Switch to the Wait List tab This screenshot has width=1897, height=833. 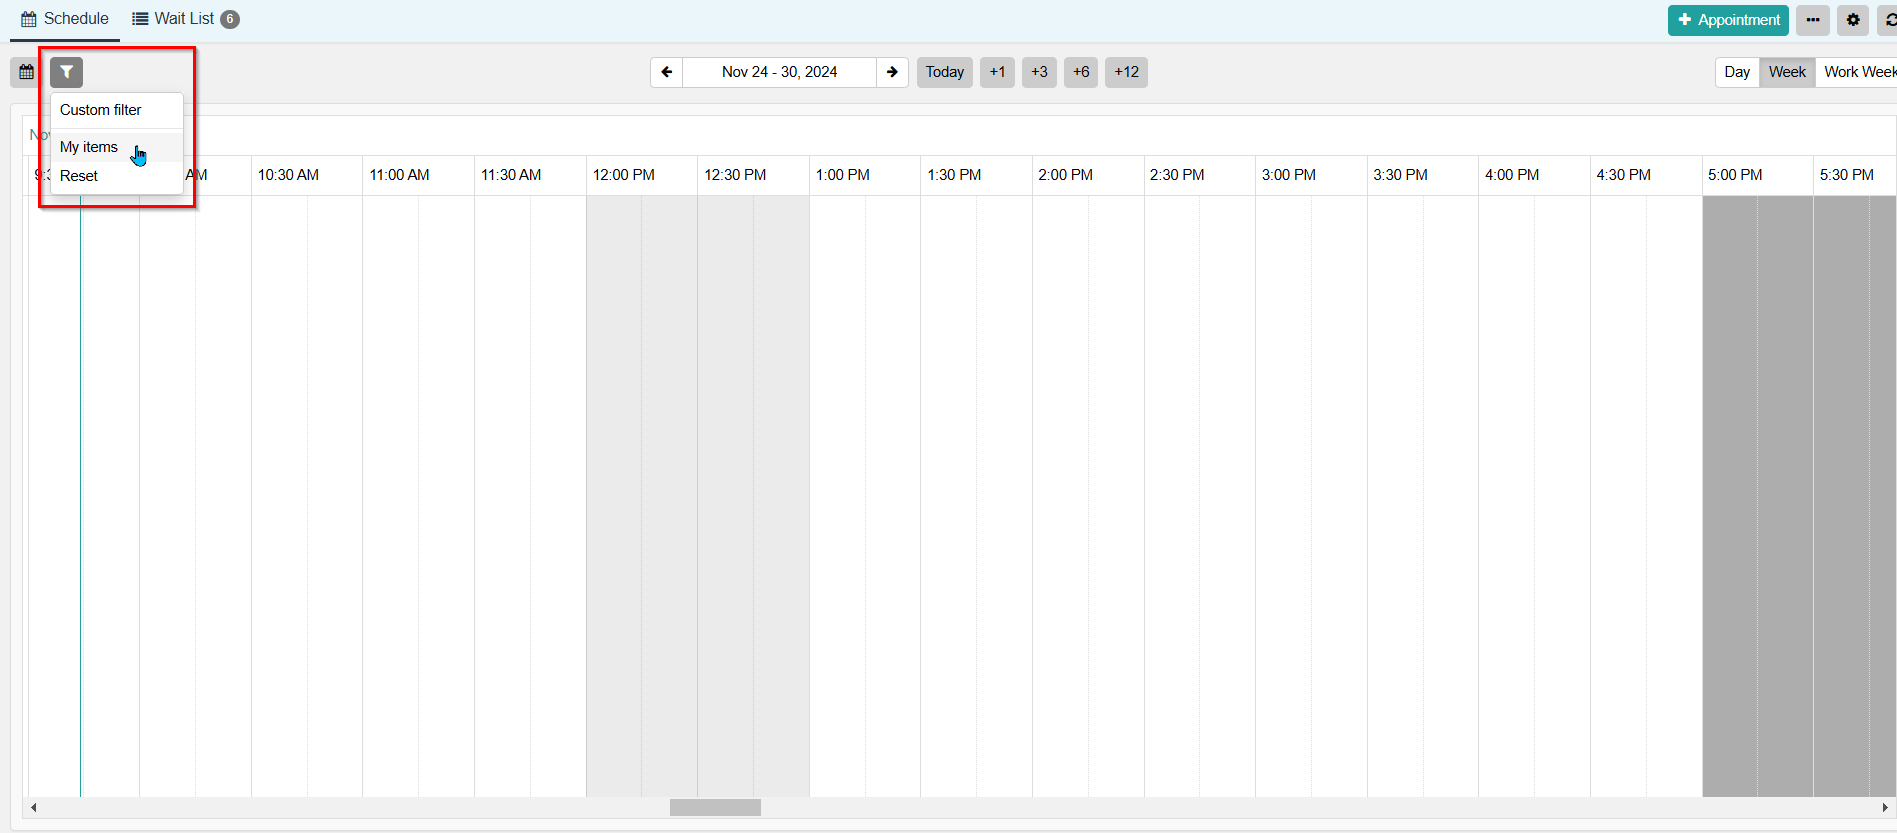tap(185, 19)
